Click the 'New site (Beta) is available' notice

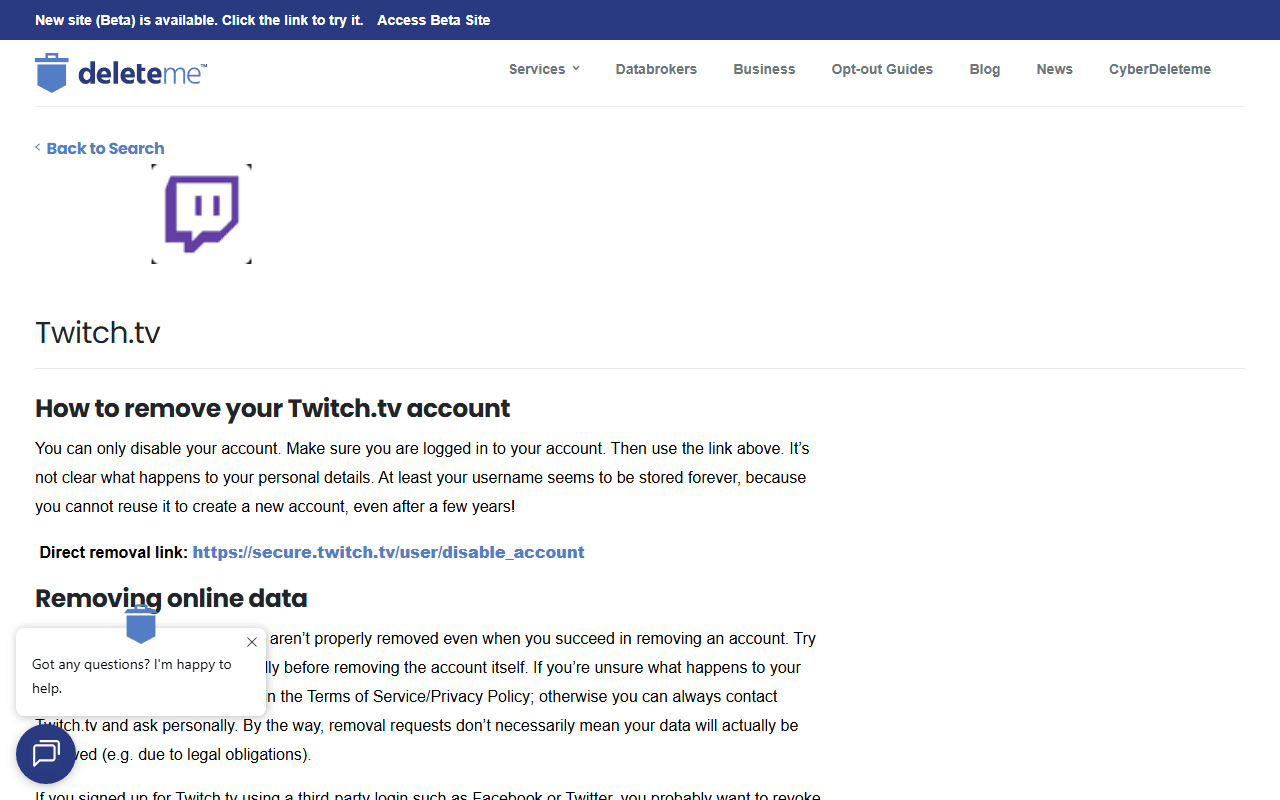point(199,20)
